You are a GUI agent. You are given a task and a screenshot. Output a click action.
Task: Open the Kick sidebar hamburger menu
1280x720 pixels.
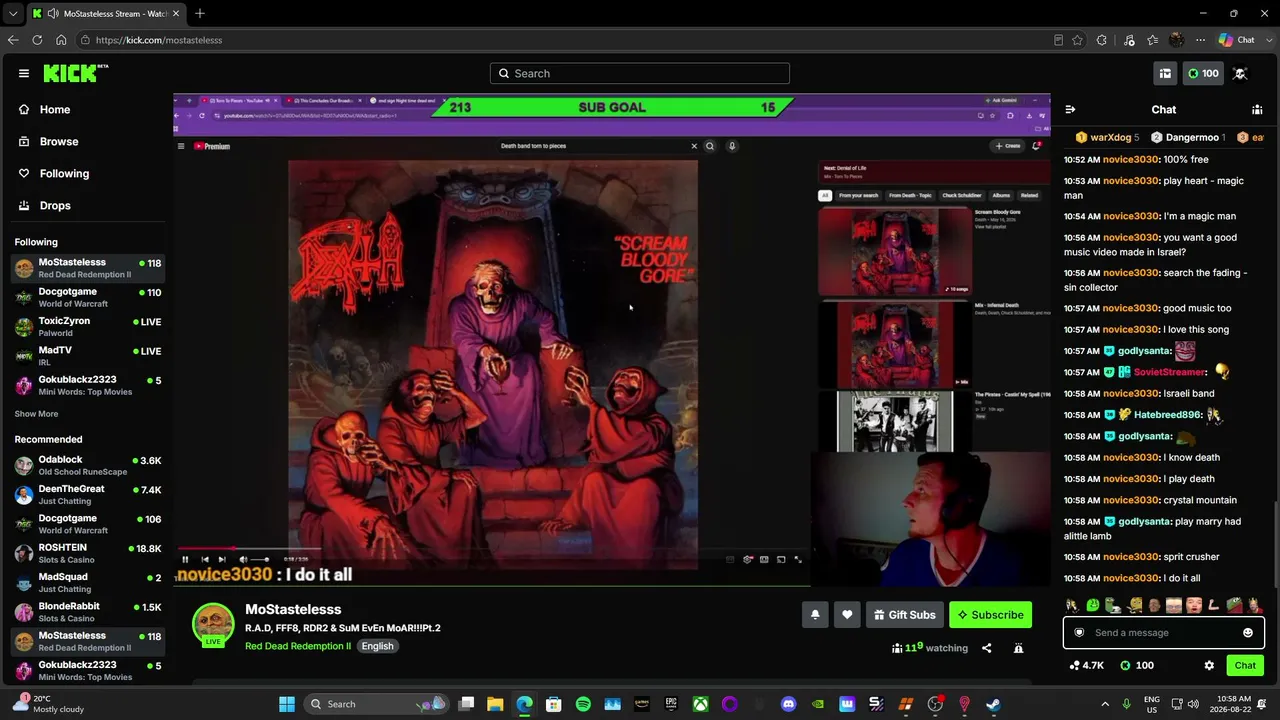point(24,73)
